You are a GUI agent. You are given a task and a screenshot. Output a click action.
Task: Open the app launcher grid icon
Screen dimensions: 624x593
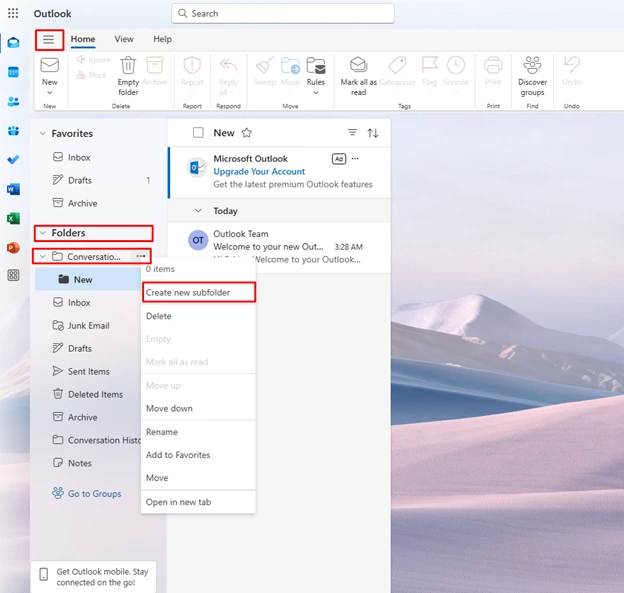click(x=13, y=13)
